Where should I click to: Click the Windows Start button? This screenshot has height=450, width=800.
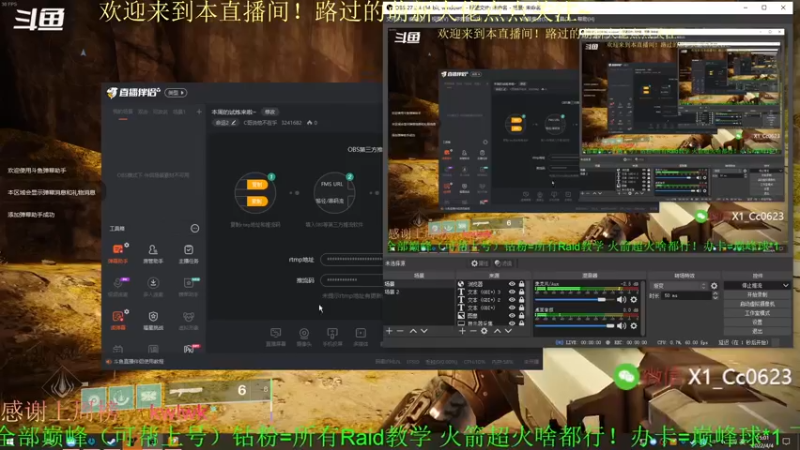(x=9, y=442)
